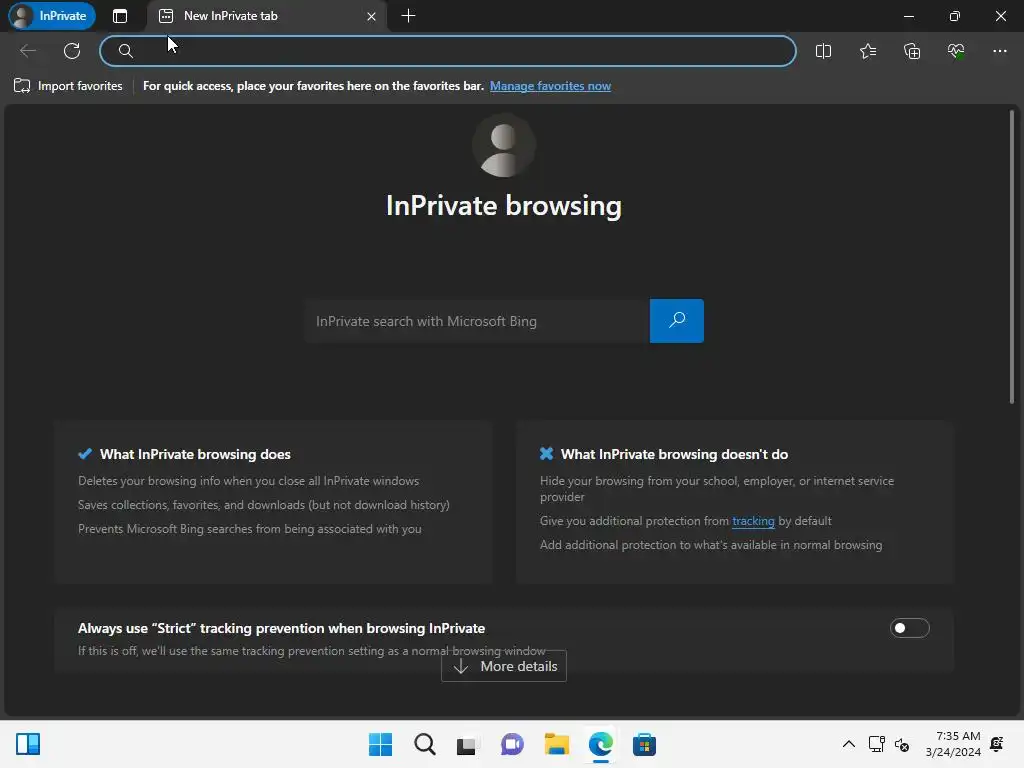Open Settings and more menu
The height and width of the screenshot is (768, 1024).
click(x=1000, y=51)
